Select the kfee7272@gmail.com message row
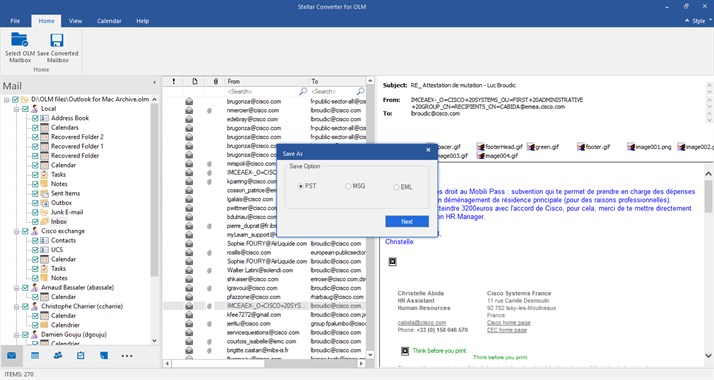 pyautogui.click(x=264, y=315)
